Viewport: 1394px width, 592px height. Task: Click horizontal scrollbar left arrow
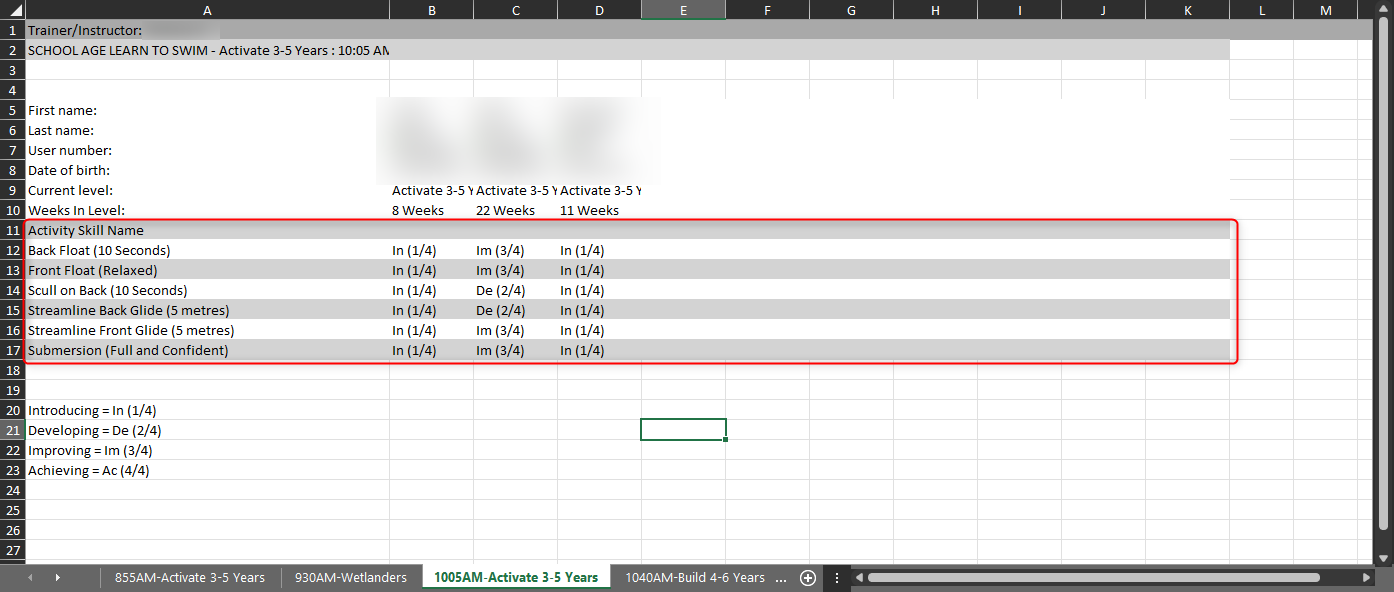(x=858, y=578)
